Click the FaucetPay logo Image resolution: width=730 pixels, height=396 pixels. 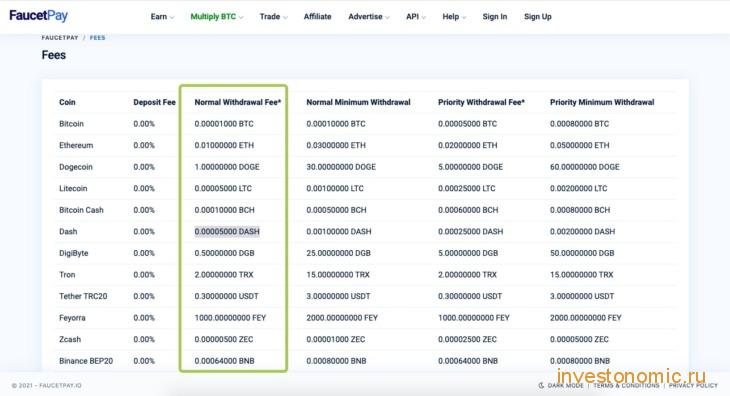[39, 16]
